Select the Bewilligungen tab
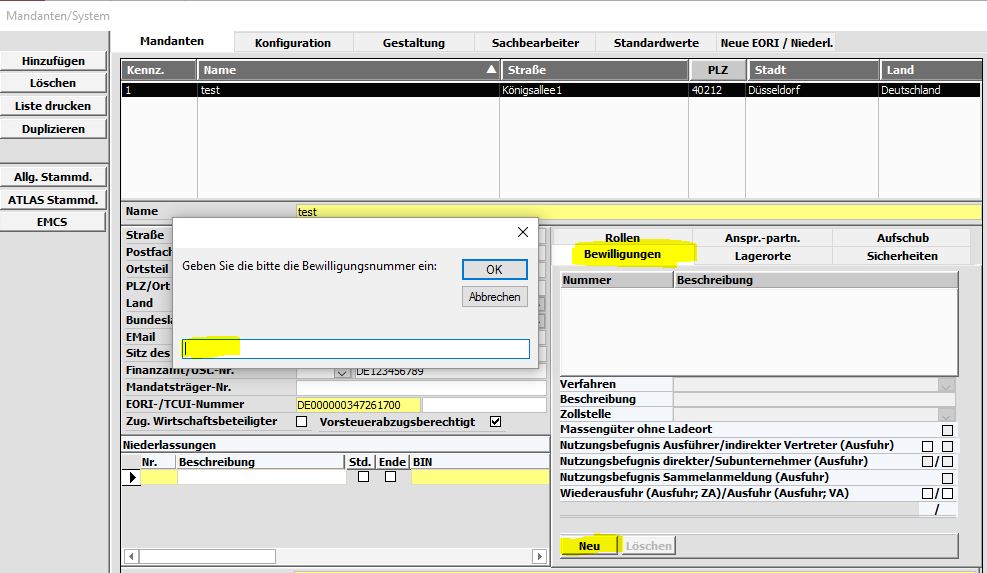987x573 pixels. [622, 254]
